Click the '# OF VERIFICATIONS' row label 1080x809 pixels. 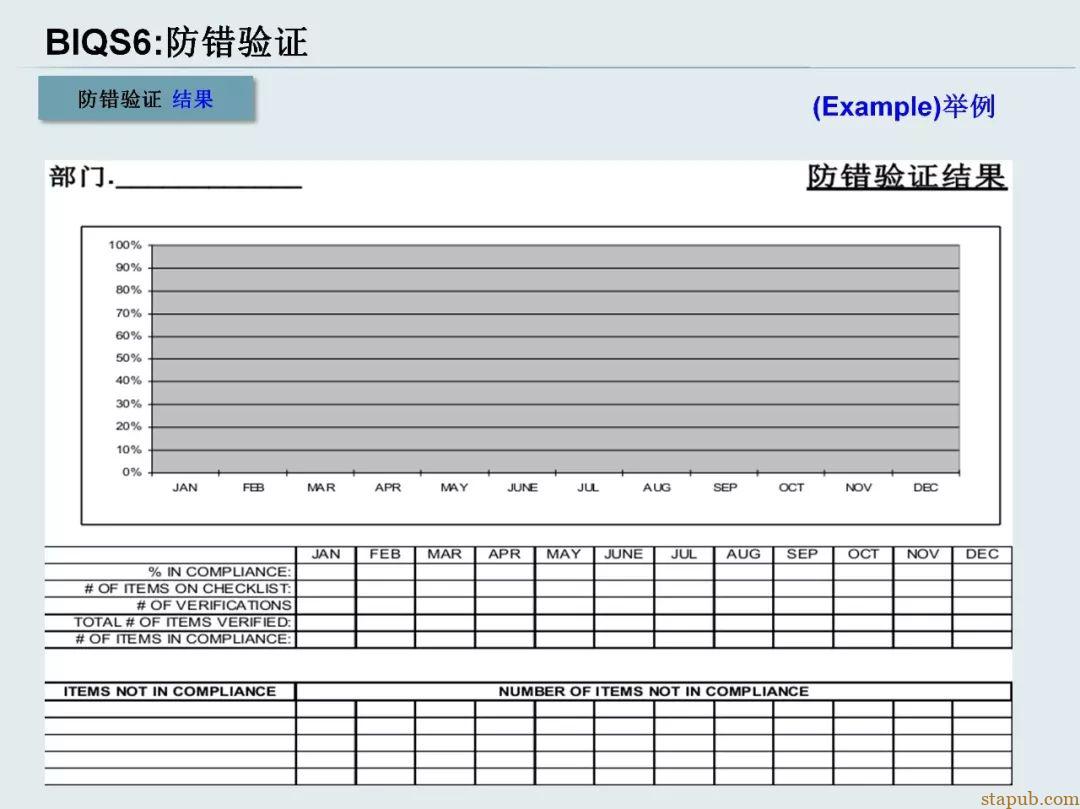click(214, 605)
